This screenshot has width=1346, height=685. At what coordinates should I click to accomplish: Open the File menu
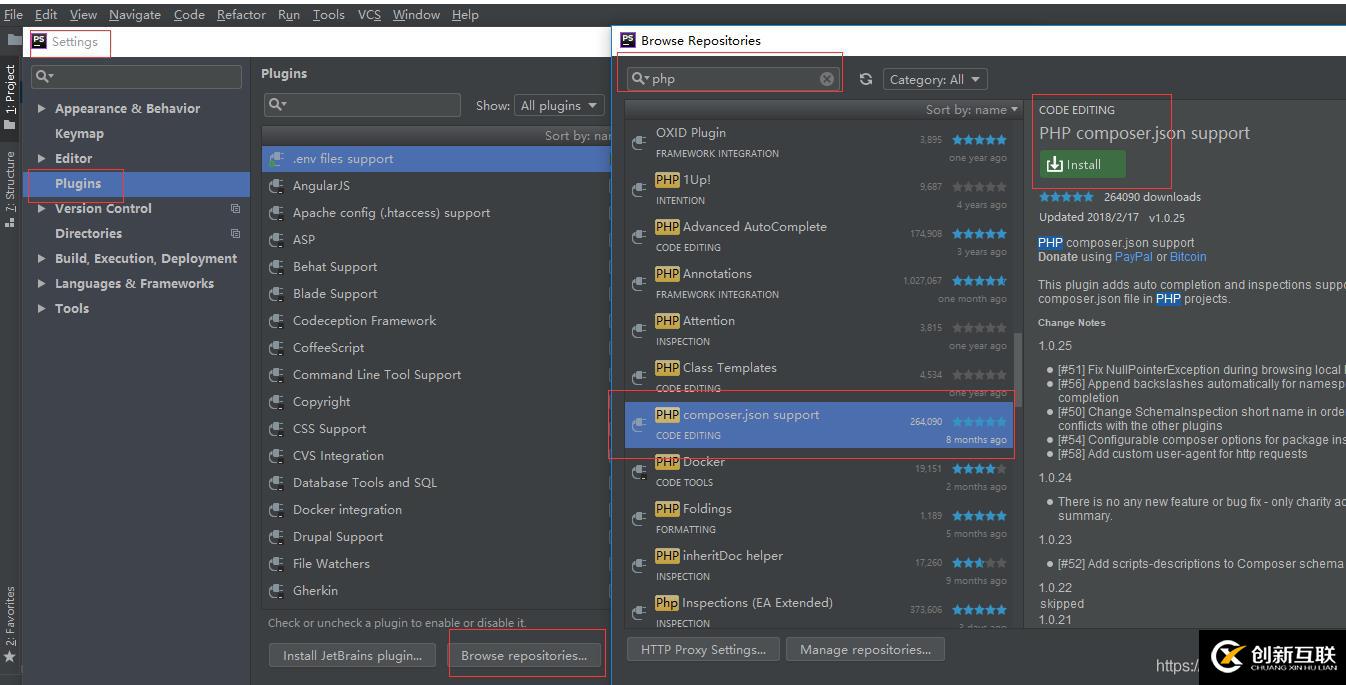coord(13,14)
